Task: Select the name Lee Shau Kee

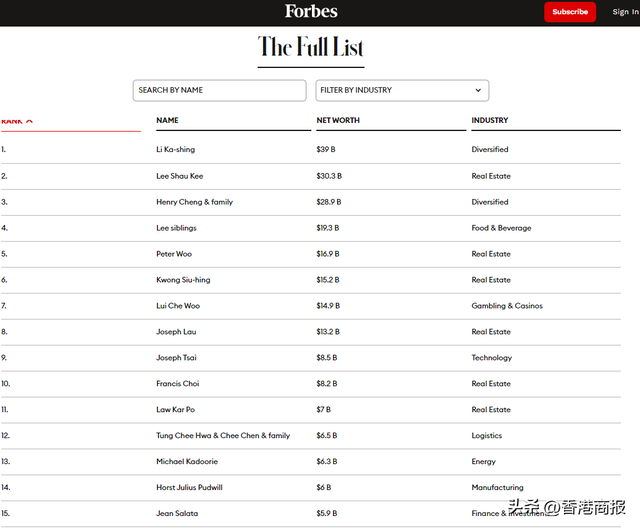Action: 180,176
